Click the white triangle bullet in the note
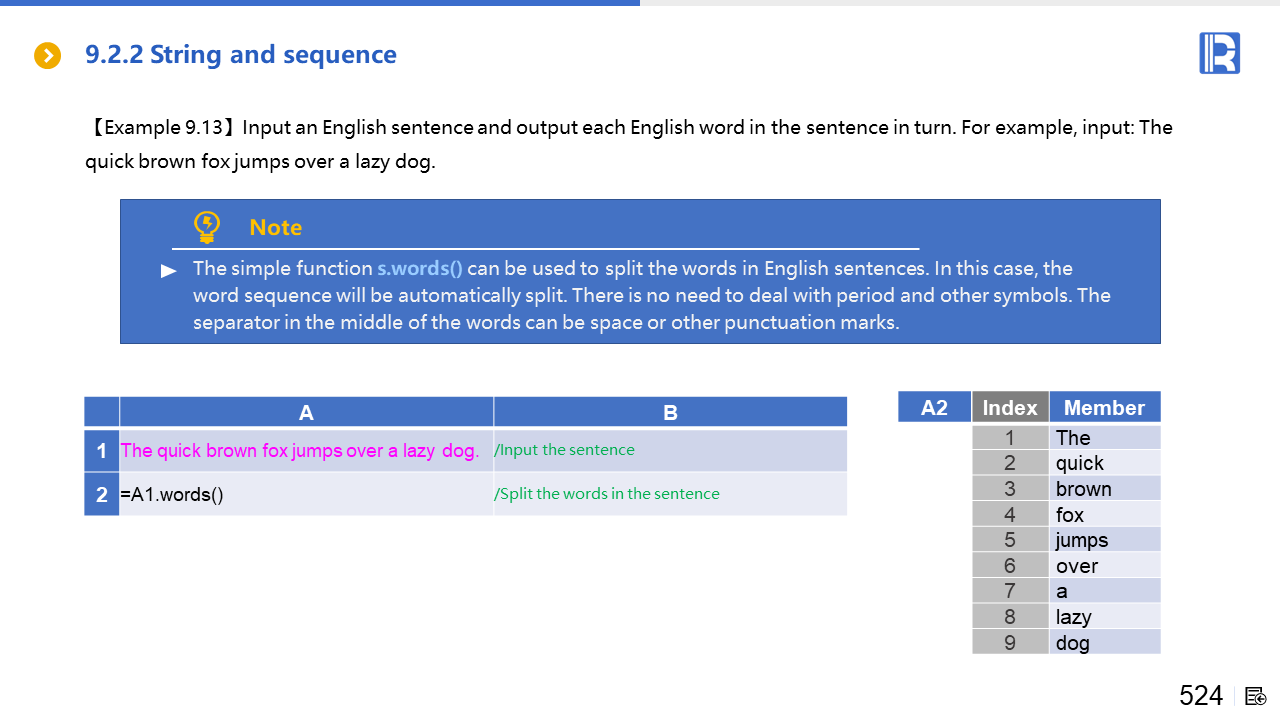 pyautogui.click(x=169, y=271)
